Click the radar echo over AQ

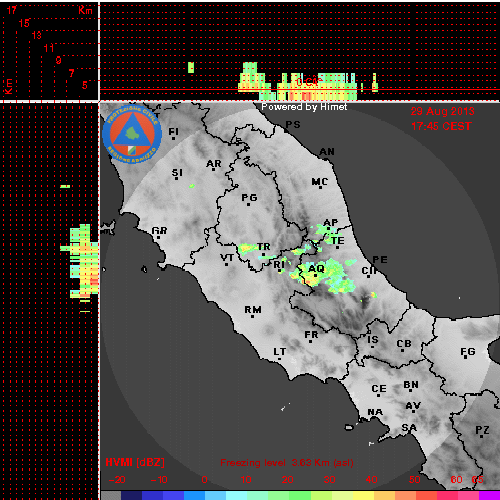coord(322,275)
